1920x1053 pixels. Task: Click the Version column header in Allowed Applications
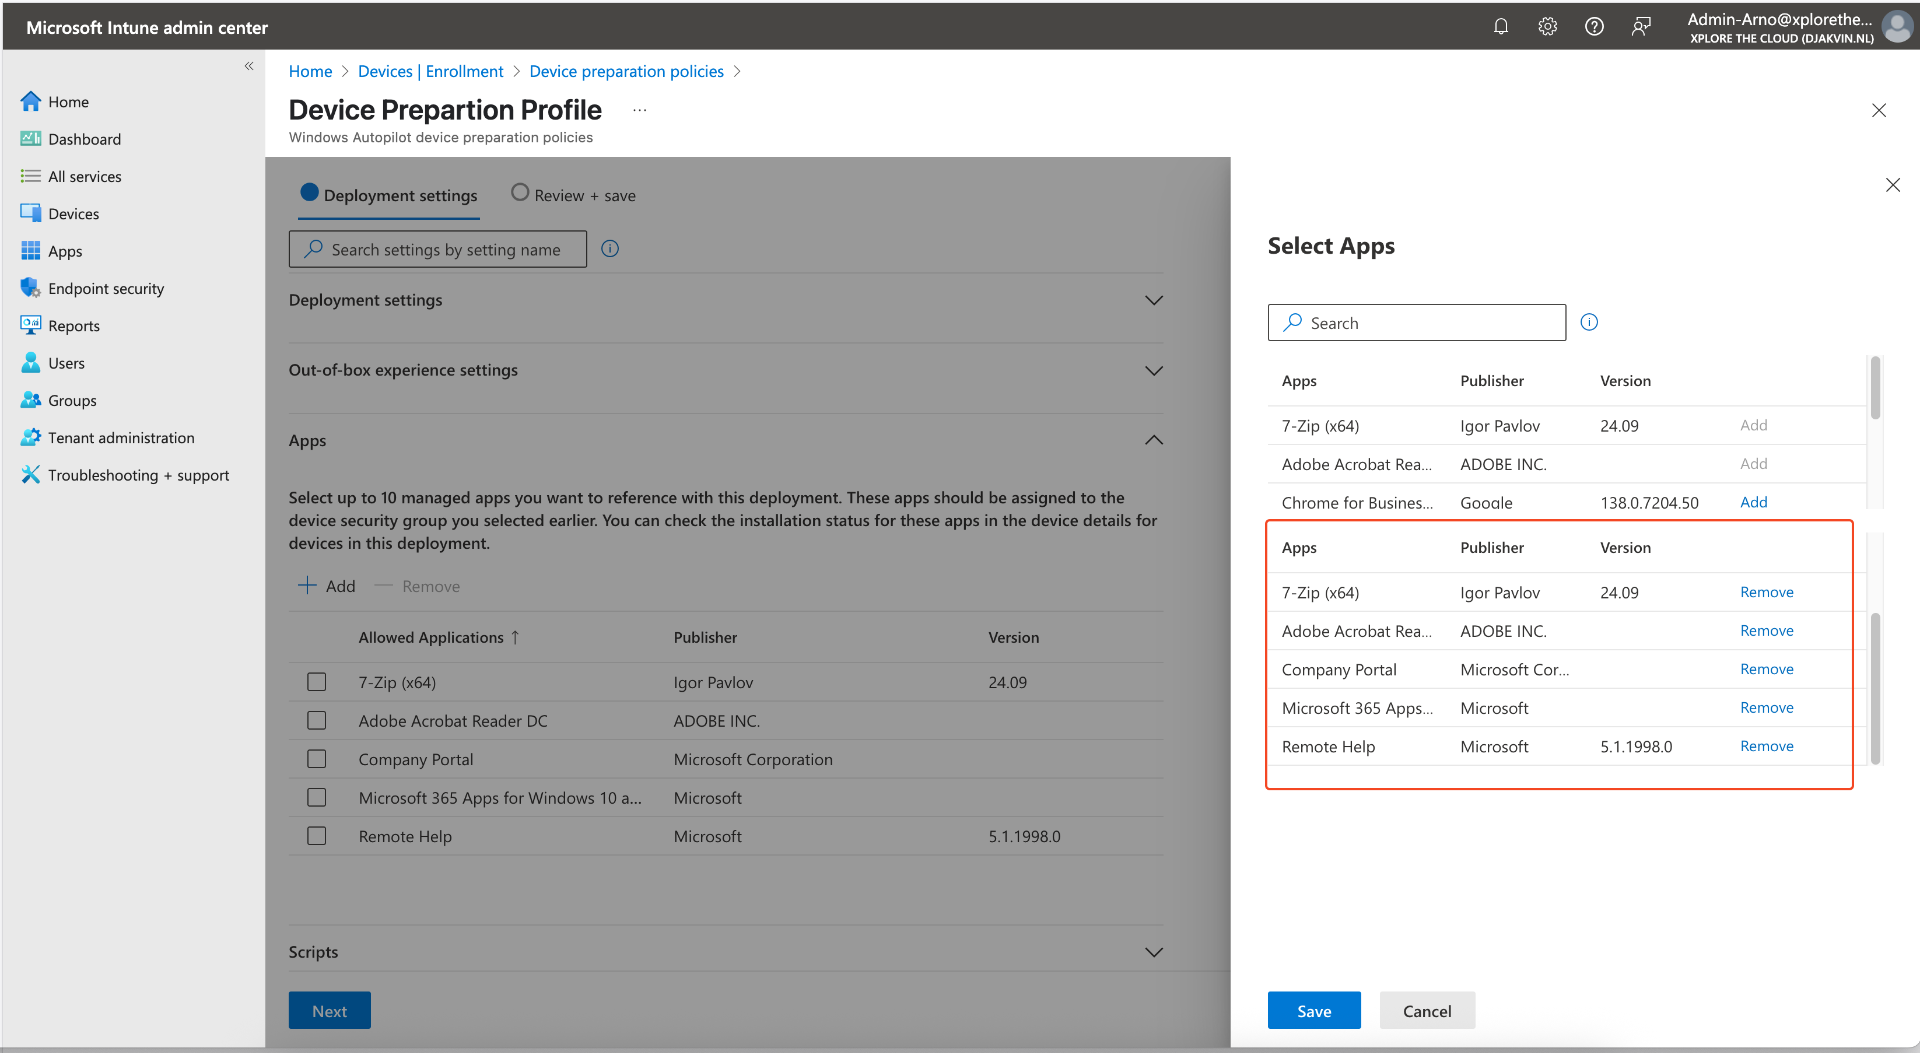tap(1013, 637)
